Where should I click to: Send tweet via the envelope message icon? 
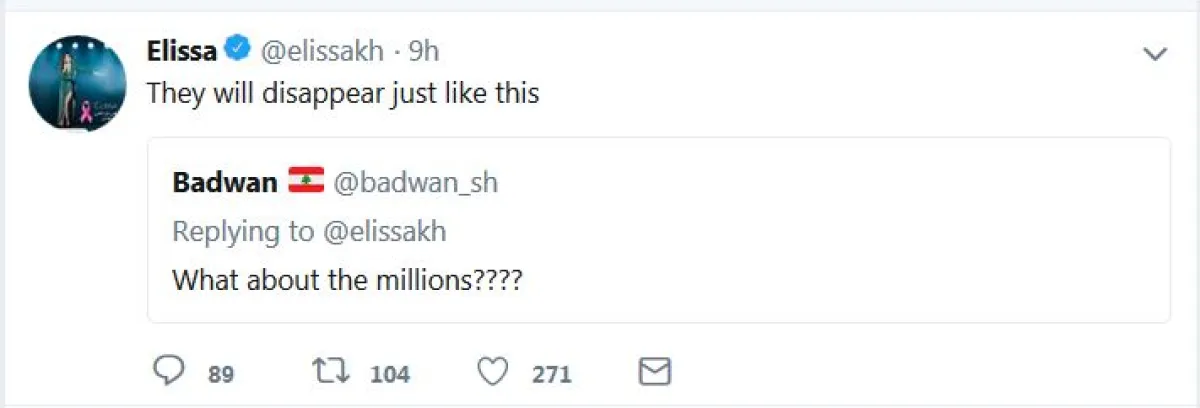[653, 373]
